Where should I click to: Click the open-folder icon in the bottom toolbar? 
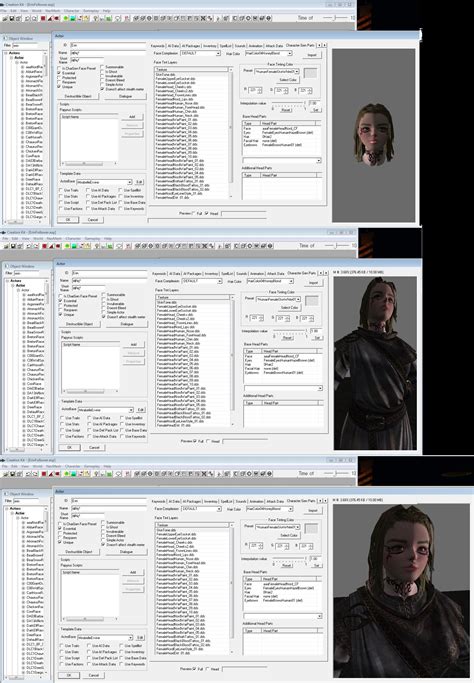pyautogui.click(x=6, y=473)
